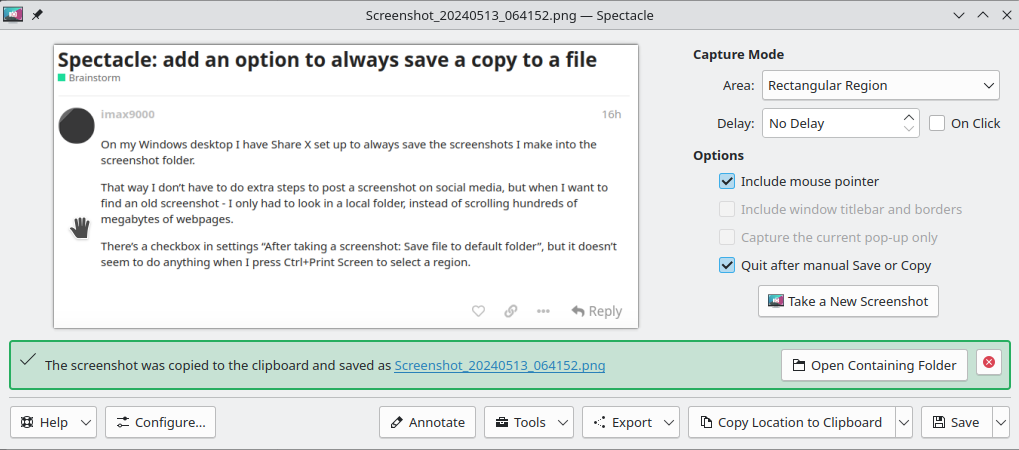Dismiss the saved notification with red X
This screenshot has width=1019, height=450.
(989, 362)
